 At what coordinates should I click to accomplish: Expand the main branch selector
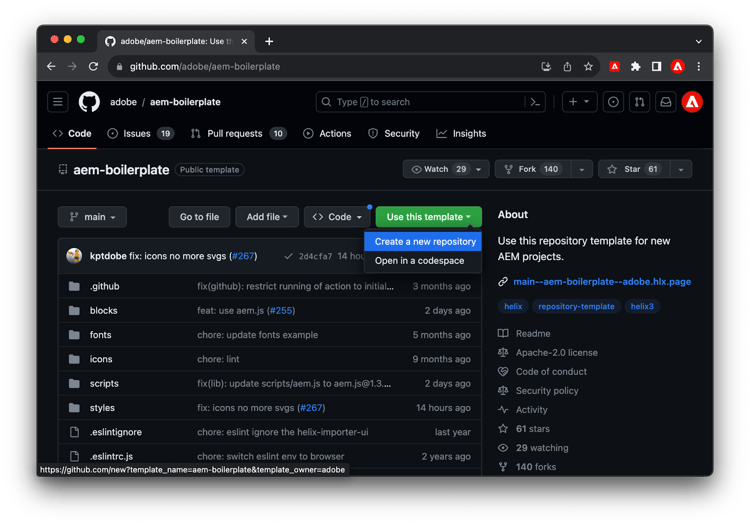point(93,217)
